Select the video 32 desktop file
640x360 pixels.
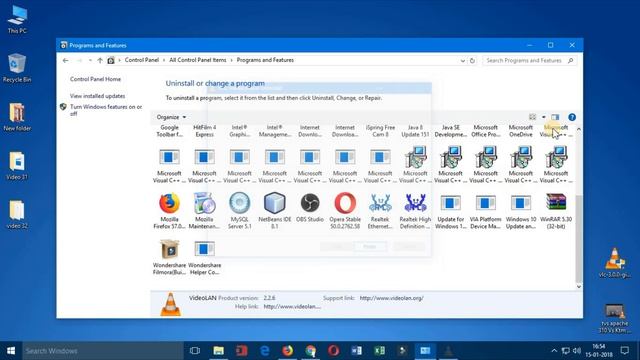17,214
